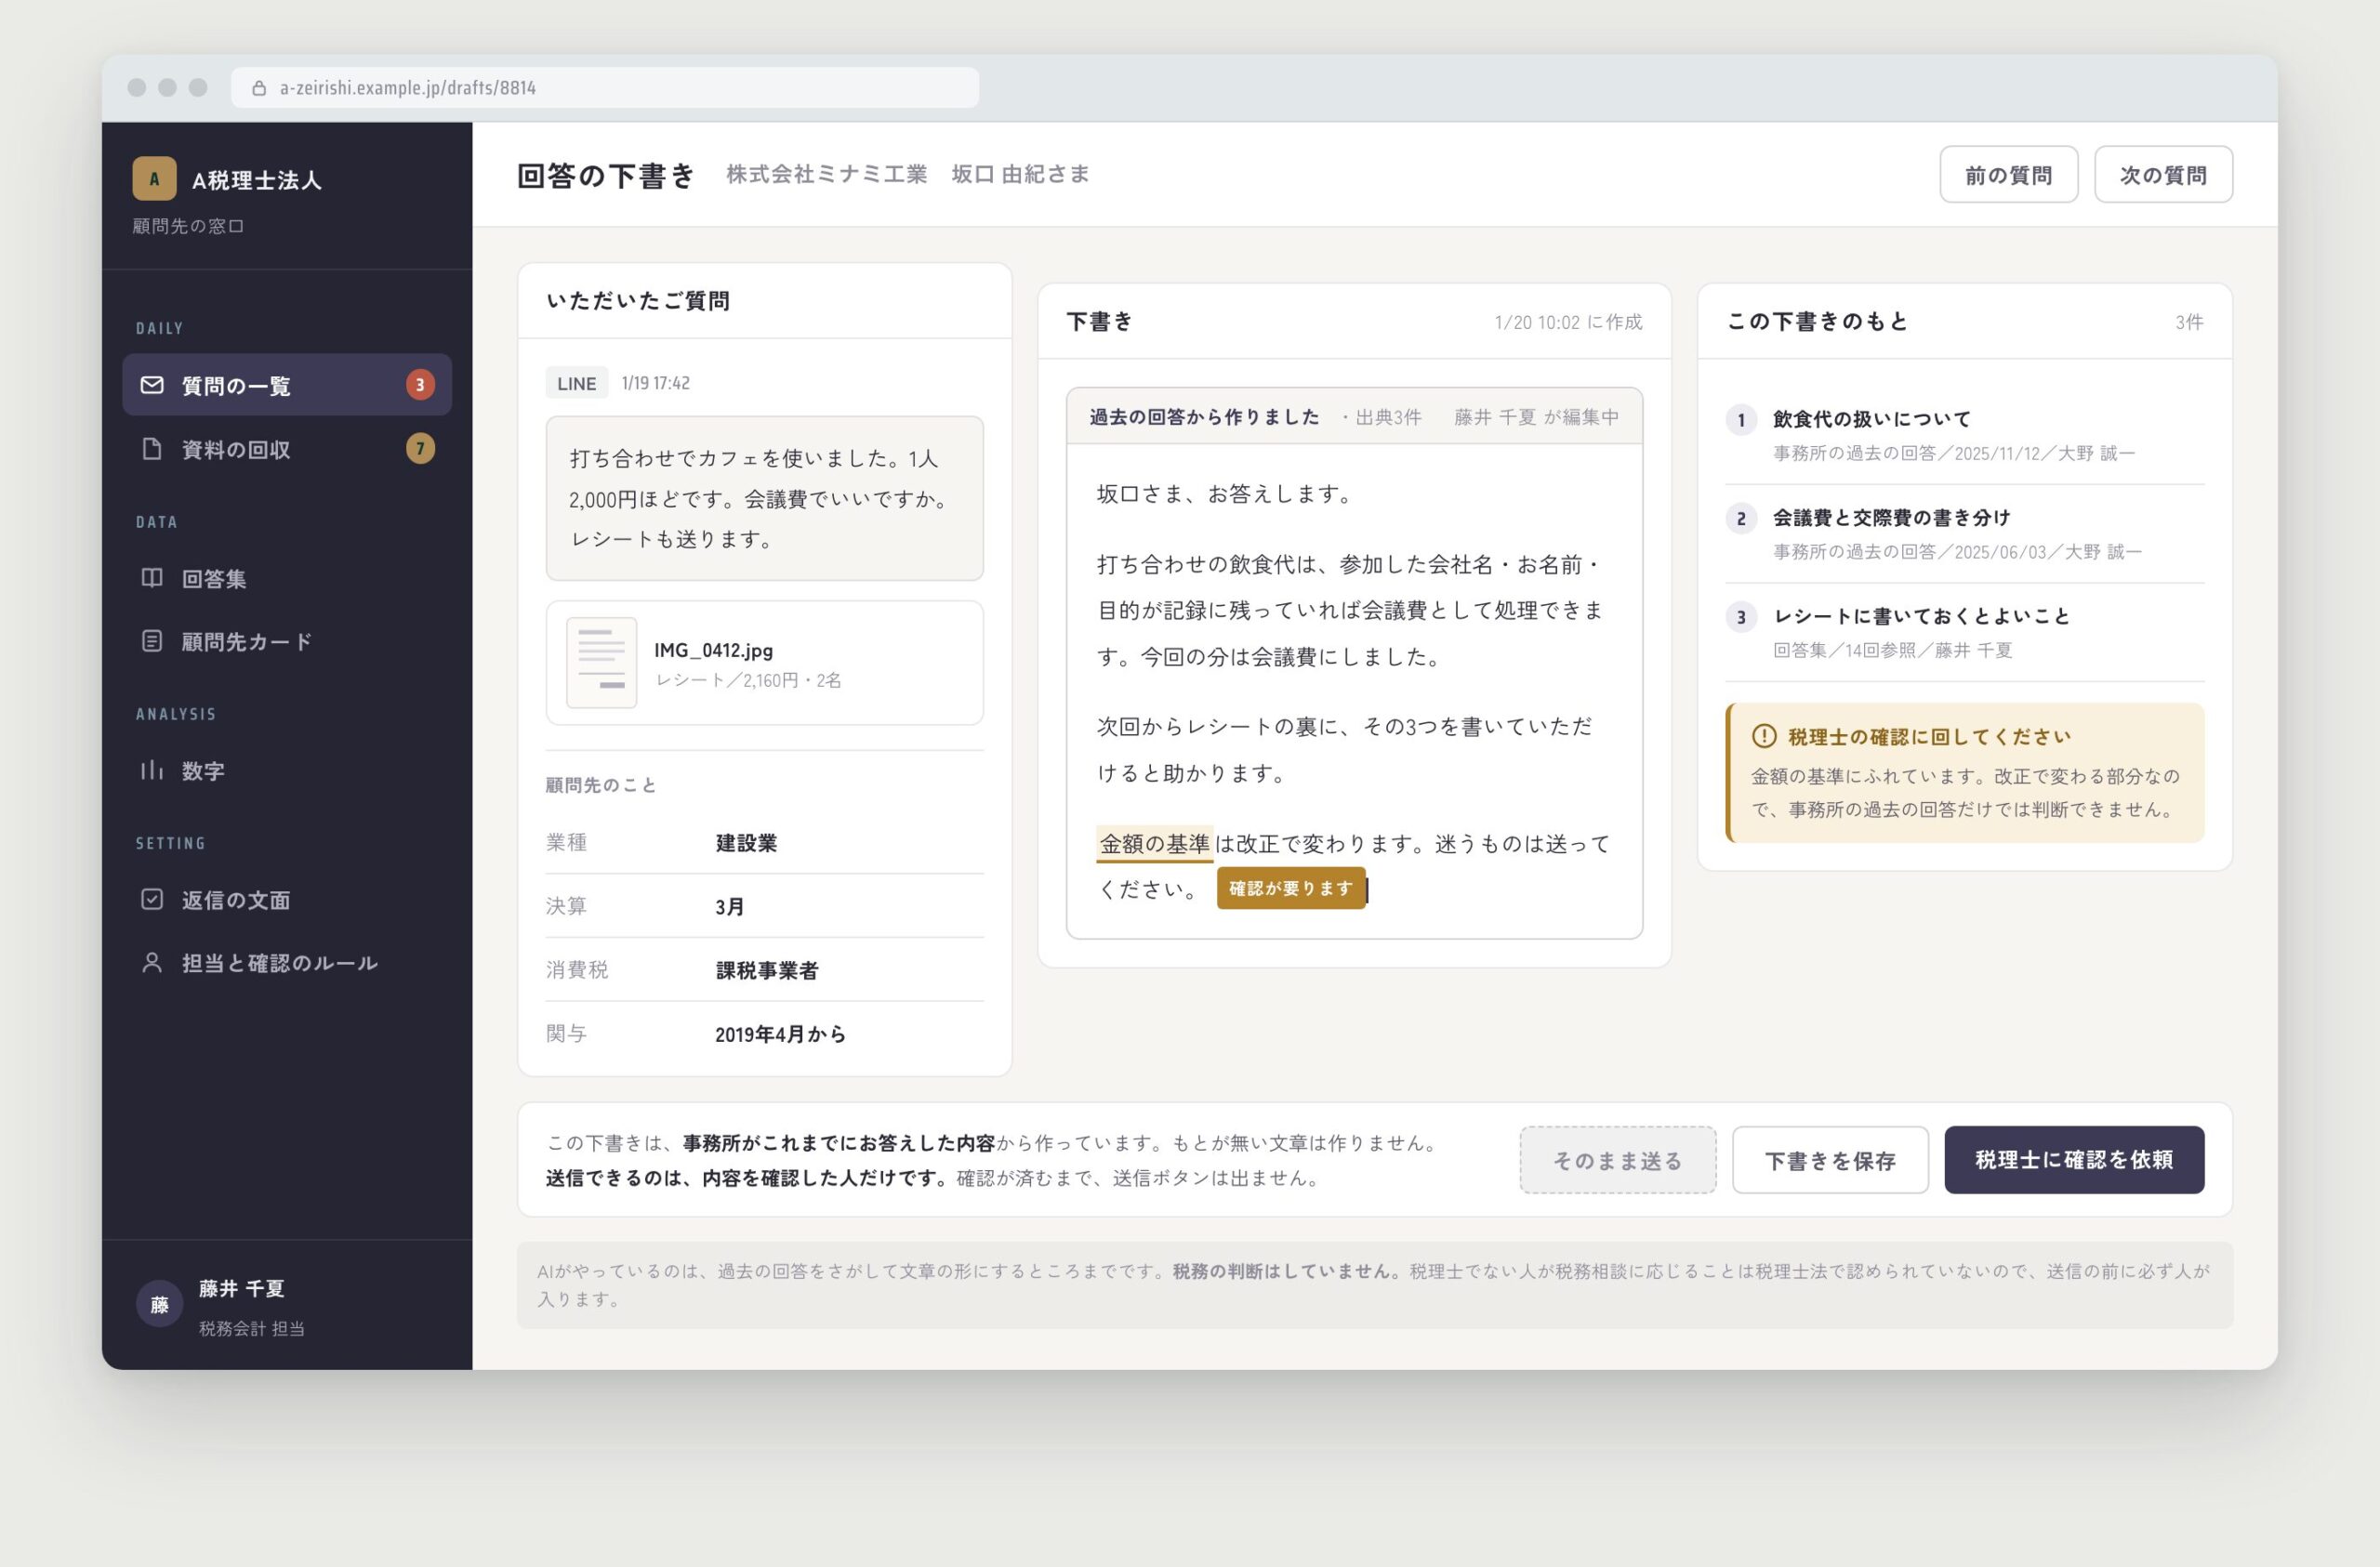Click source number 1 circle

[x=1741, y=419]
